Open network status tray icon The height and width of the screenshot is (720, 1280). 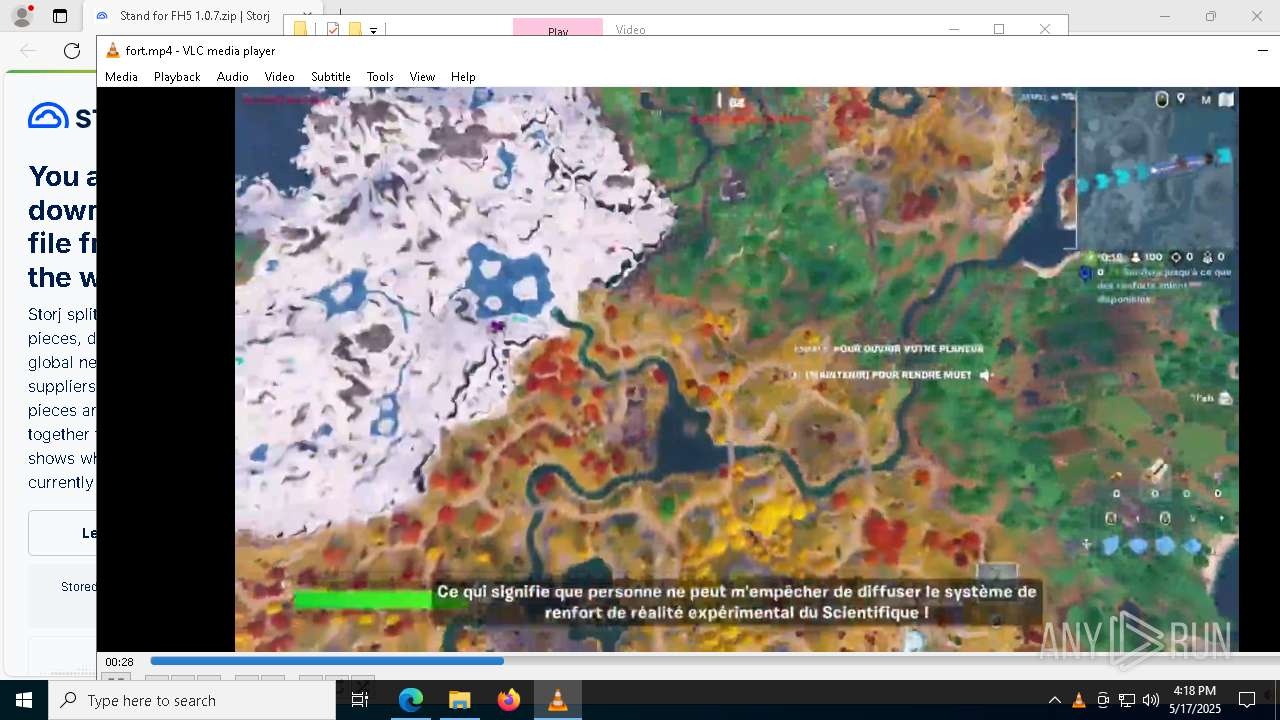pyautogui.click(x=1126, y=700)
